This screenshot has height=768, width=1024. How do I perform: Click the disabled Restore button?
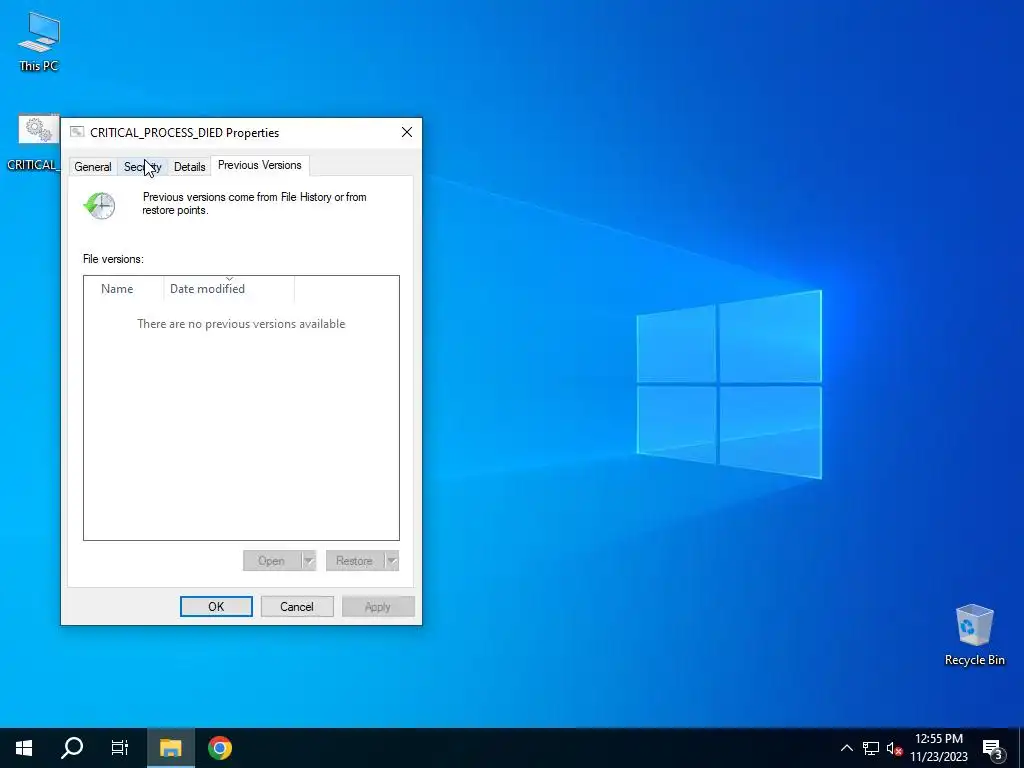coord(355,560)
